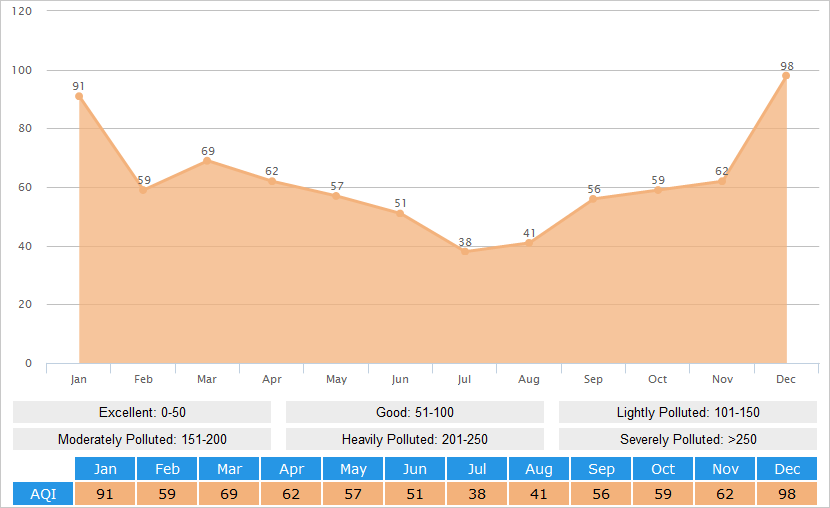Select the Aug table header cell

pyautogui.click(x=539, y=469)
